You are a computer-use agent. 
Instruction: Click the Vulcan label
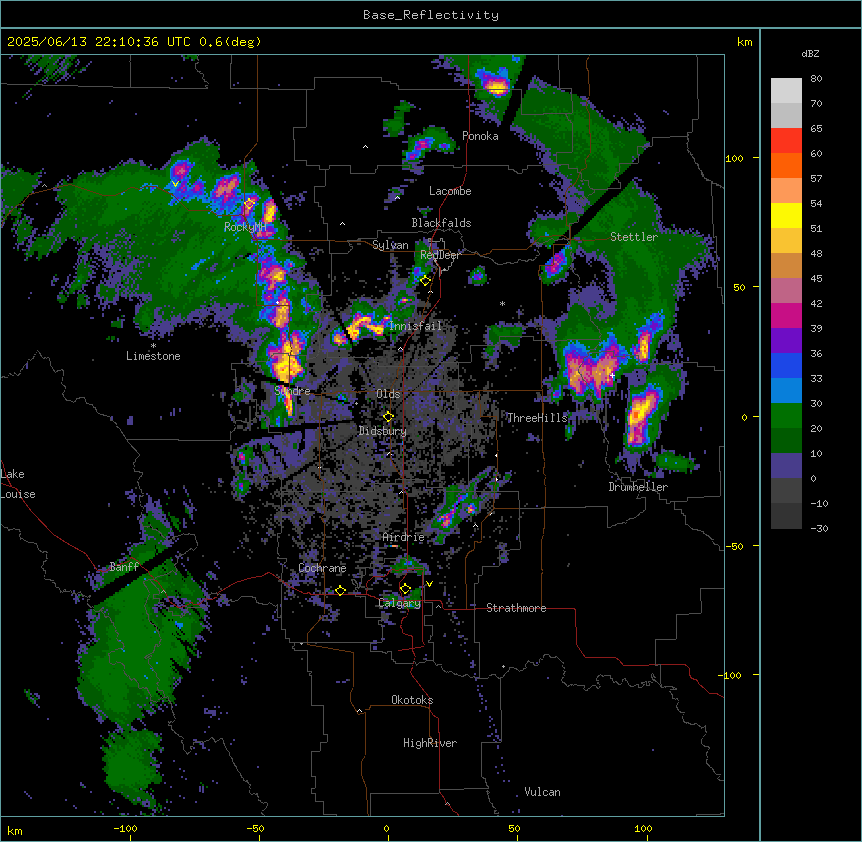point(543,792)
